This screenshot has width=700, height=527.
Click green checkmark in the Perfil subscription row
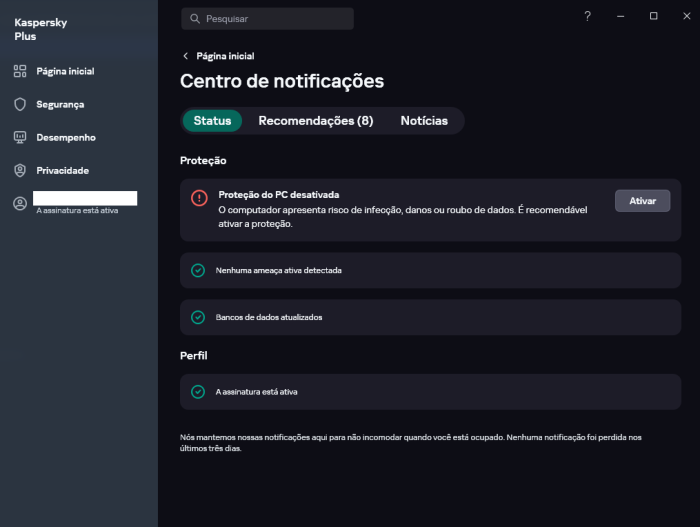coord(198,392)
